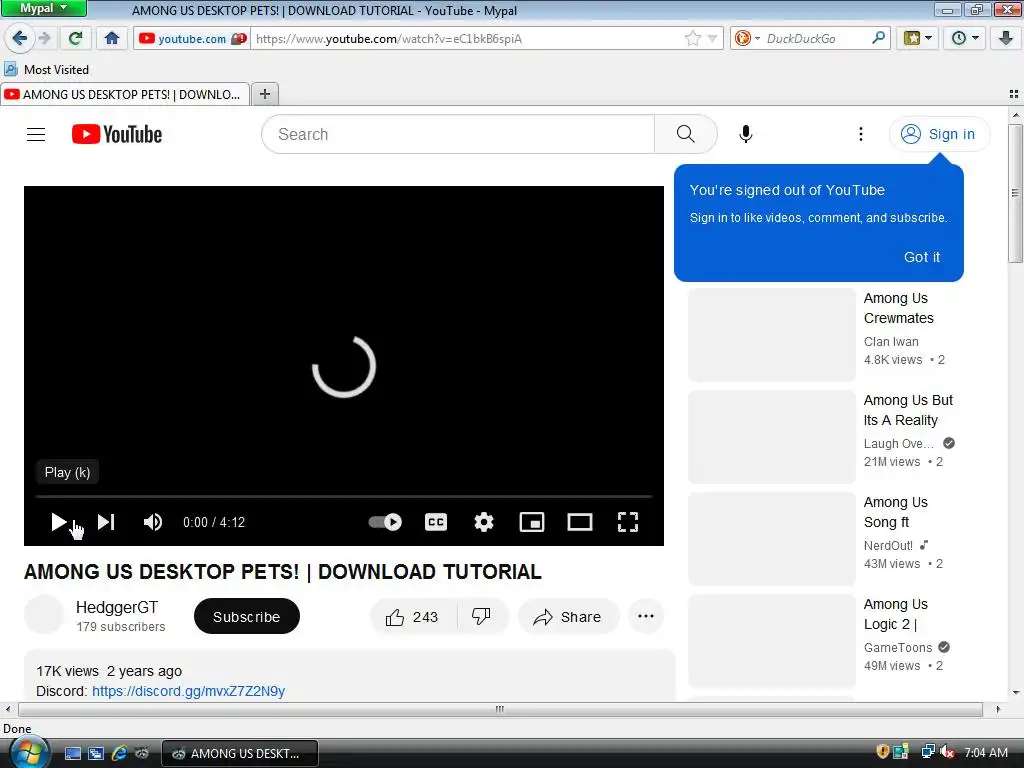Screen dimensions: 1024x768
Task: Open the DuckDuckGo search engine dropdown
Action: coord(746,39)
